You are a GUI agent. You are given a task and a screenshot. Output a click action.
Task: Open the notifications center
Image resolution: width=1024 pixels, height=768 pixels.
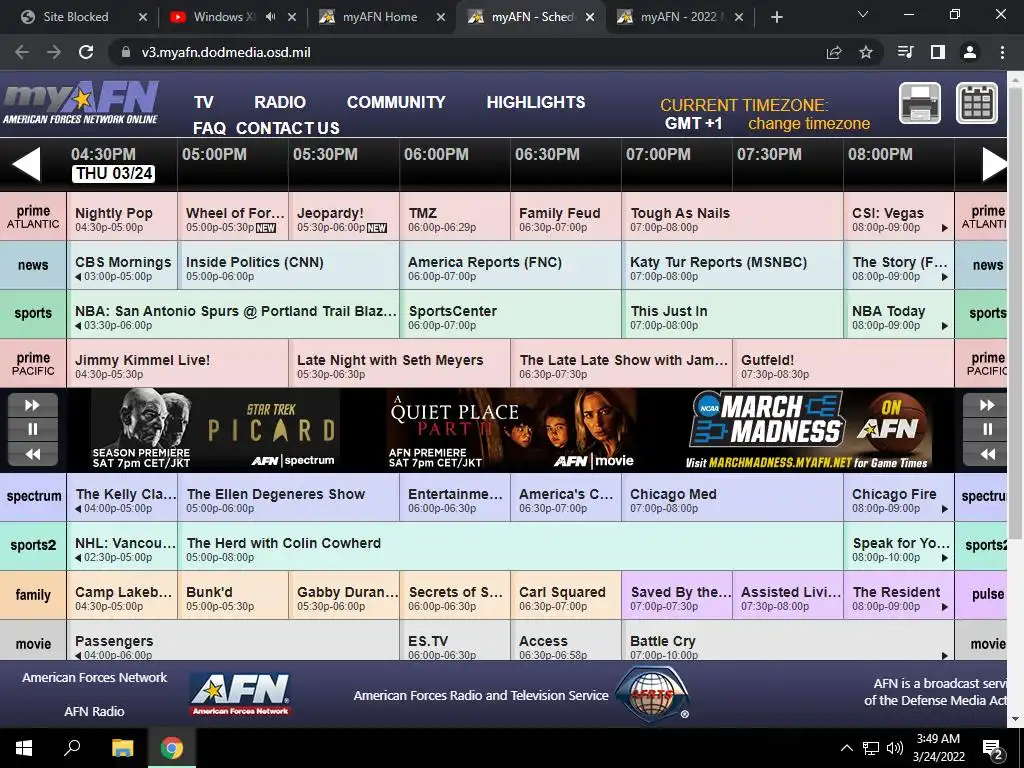pyautogui.click(x=993, y=749)
